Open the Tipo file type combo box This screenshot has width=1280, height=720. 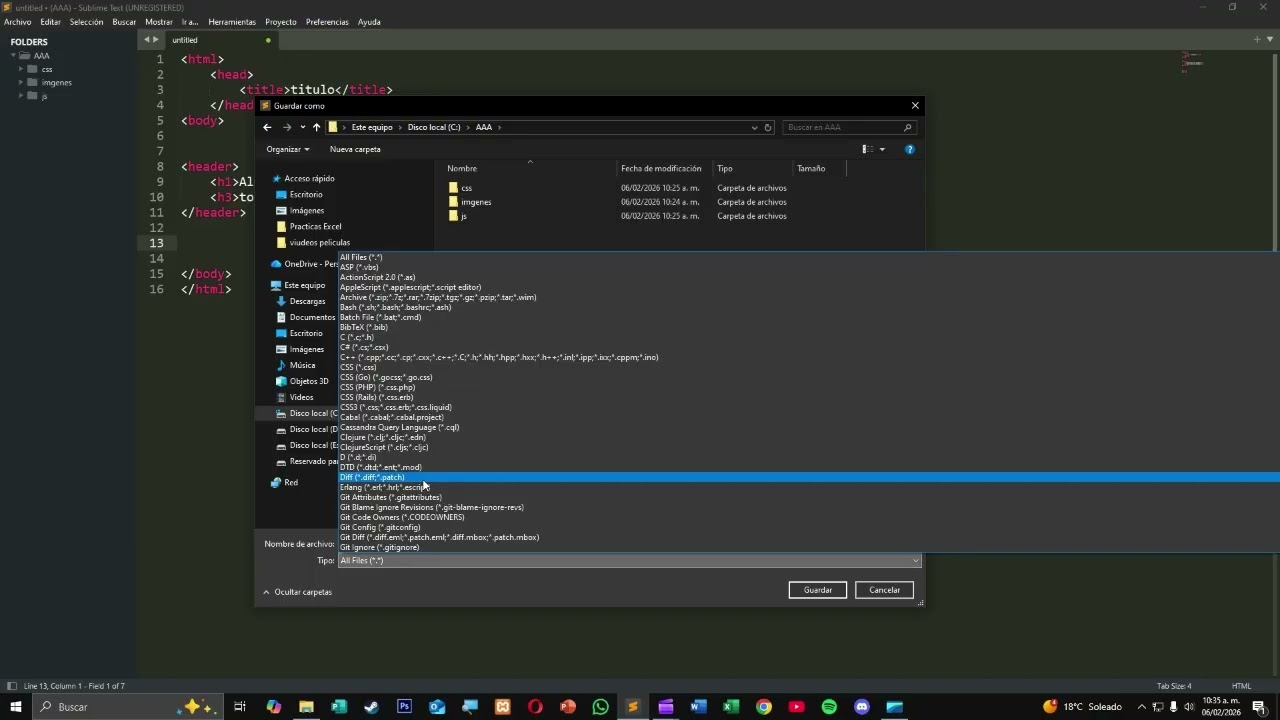[629, 561]
